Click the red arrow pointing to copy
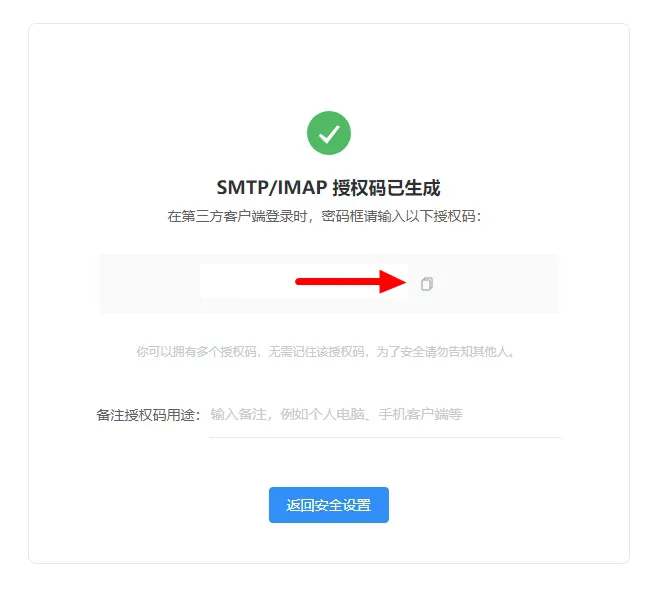The height and width of the screenshot is (594, 657). 351,282
